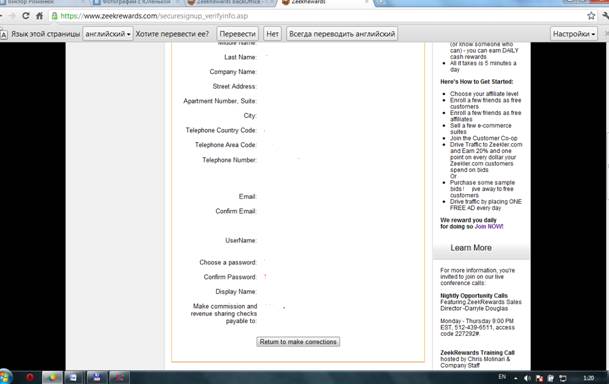Screen dimensions: 609x384
Task: Click Return to make corrections button
Action: [298, 342]
